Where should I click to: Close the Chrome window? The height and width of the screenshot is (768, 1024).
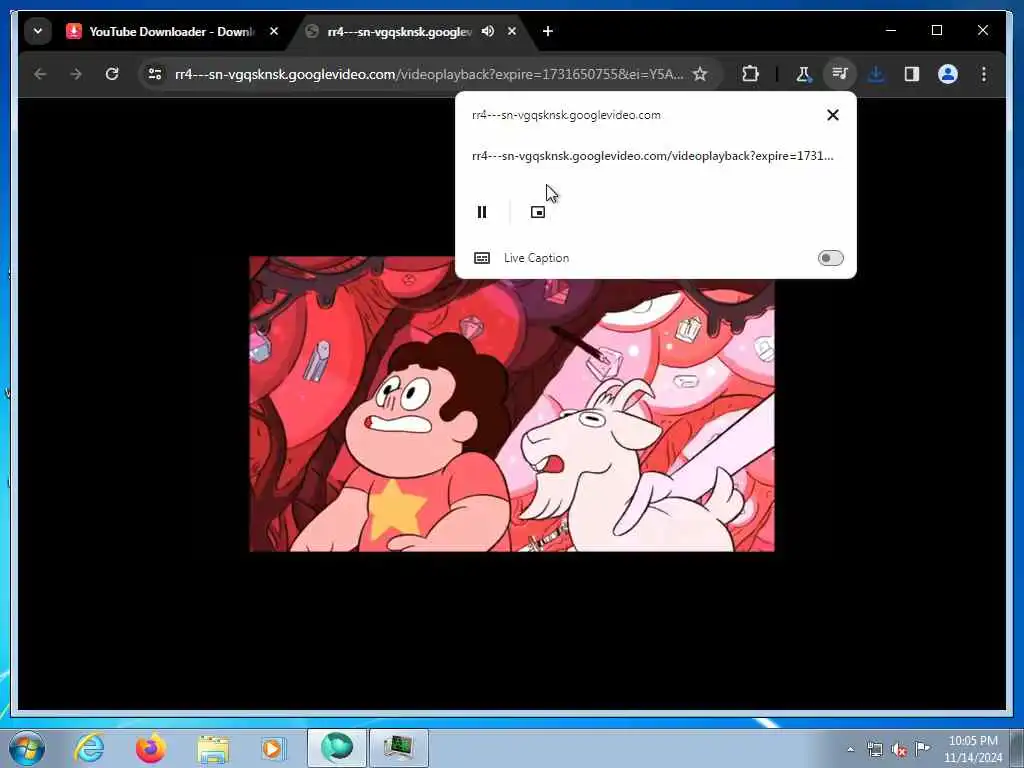coord(982,31)
